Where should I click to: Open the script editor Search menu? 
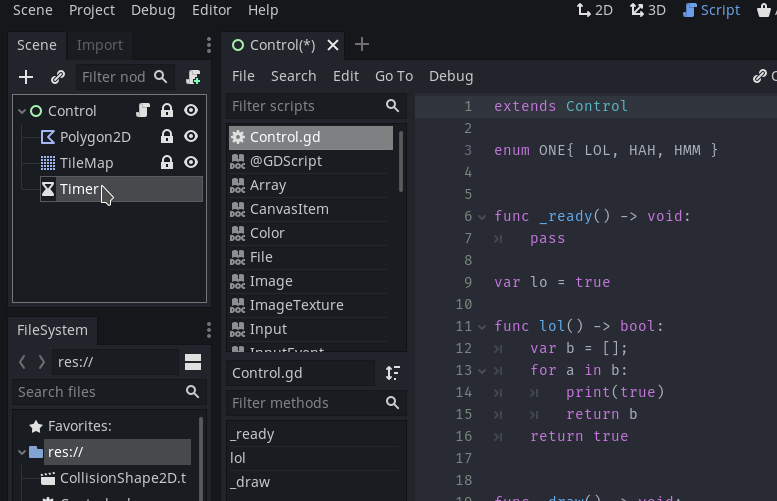pyautogui.click(x=293, y=76)
